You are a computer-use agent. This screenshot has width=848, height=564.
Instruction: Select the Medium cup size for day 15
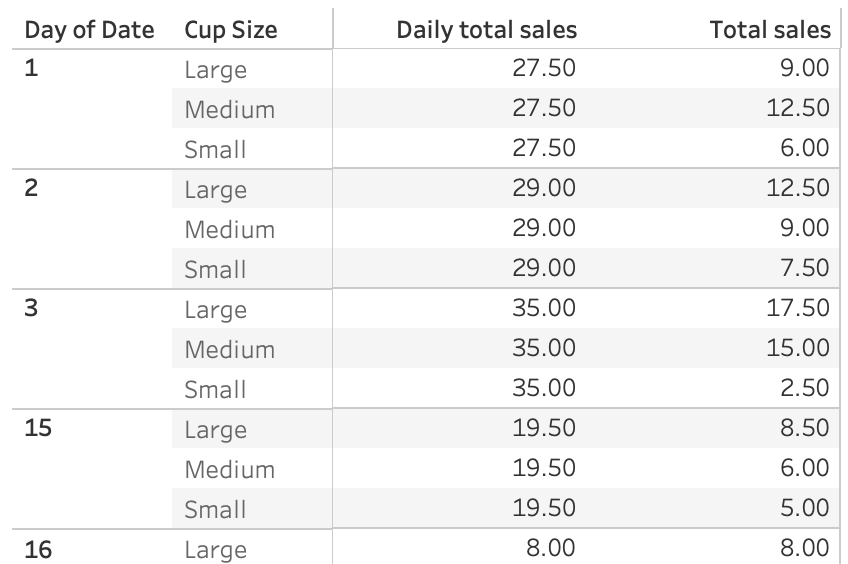(x=229, y=469)
